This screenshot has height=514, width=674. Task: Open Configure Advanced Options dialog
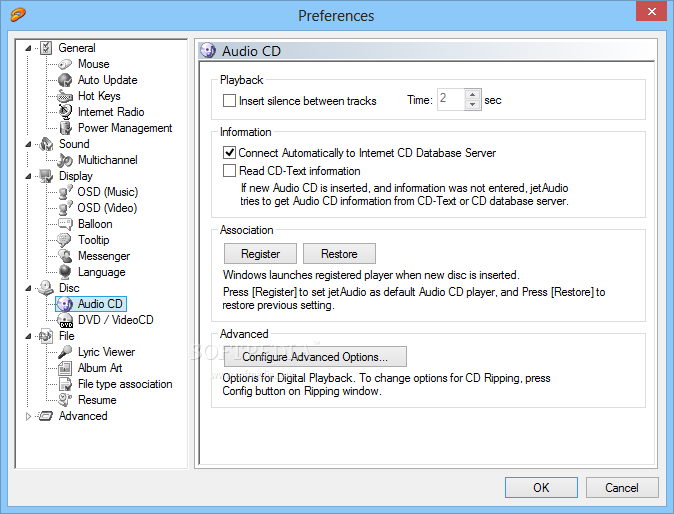(x=315, y=357)
